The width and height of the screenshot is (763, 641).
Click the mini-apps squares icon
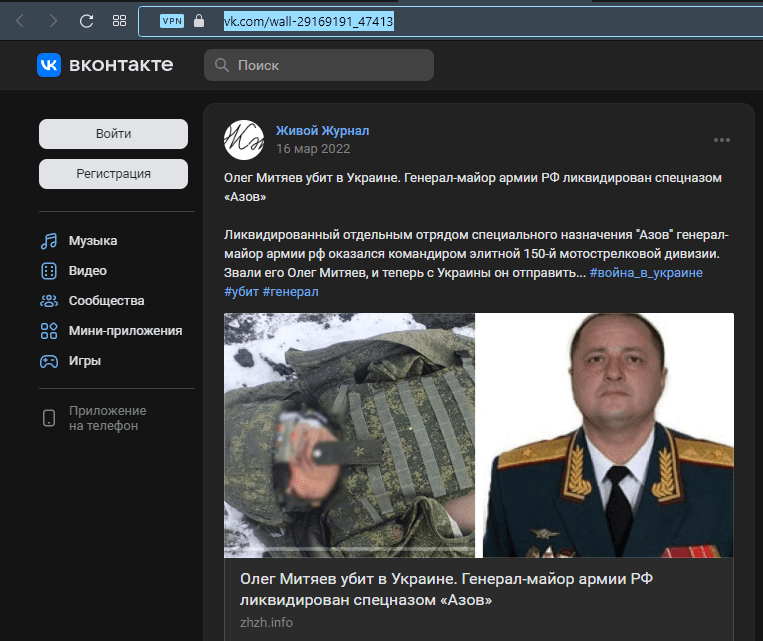point(49,331)
